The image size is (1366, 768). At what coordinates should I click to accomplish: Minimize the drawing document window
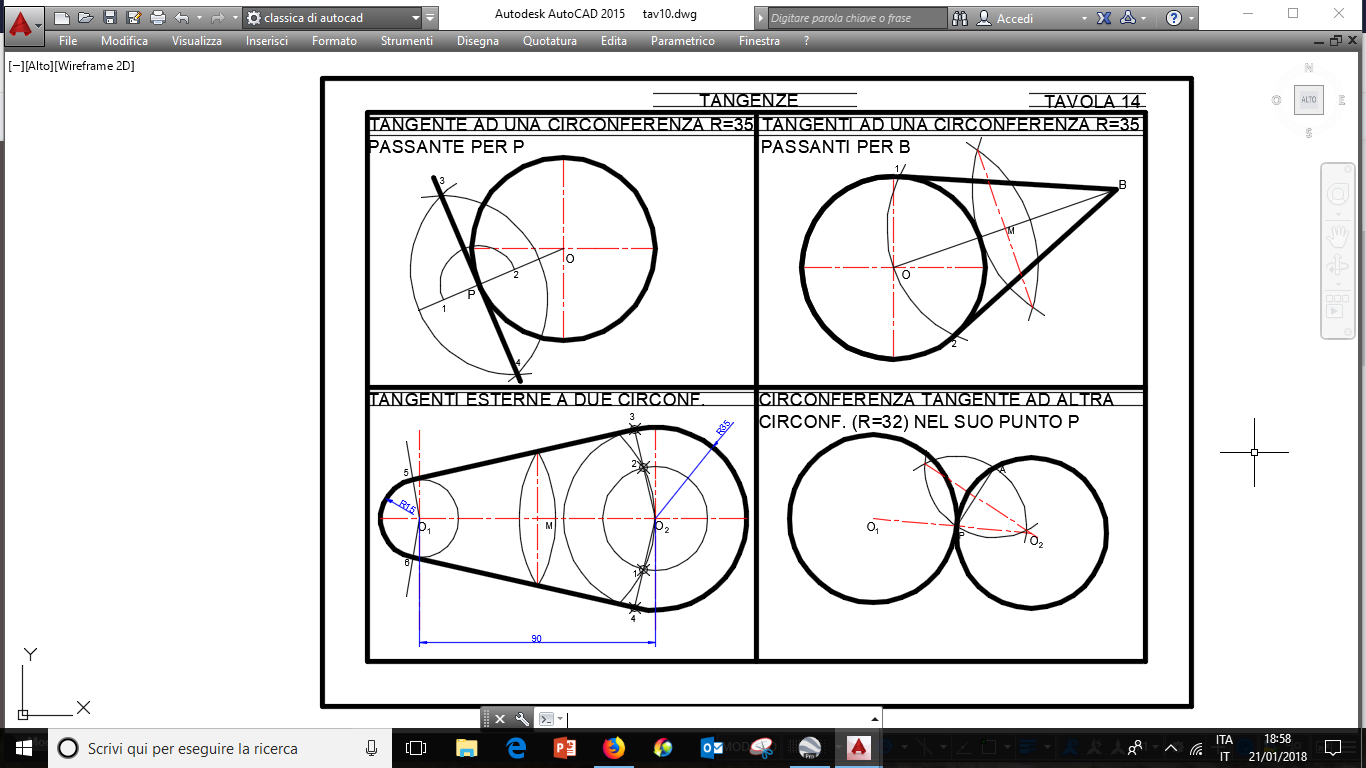(1318, 41)
